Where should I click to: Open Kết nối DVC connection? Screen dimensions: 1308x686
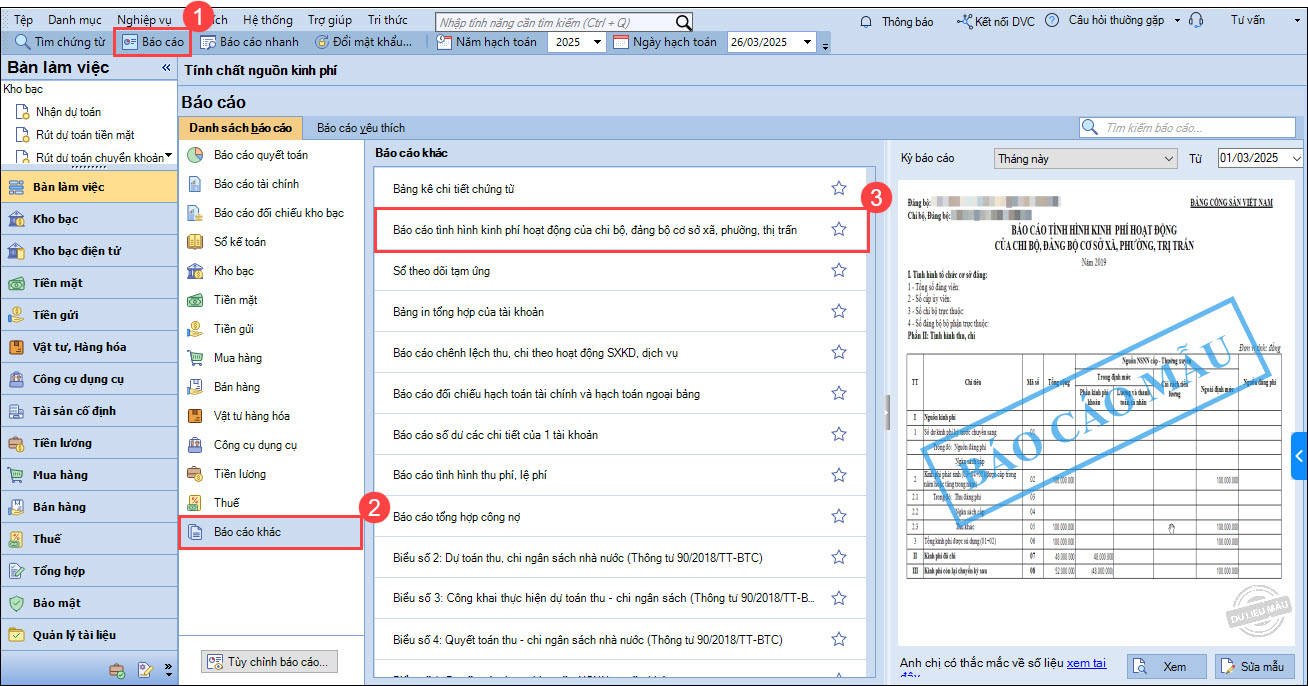(996, 21)
